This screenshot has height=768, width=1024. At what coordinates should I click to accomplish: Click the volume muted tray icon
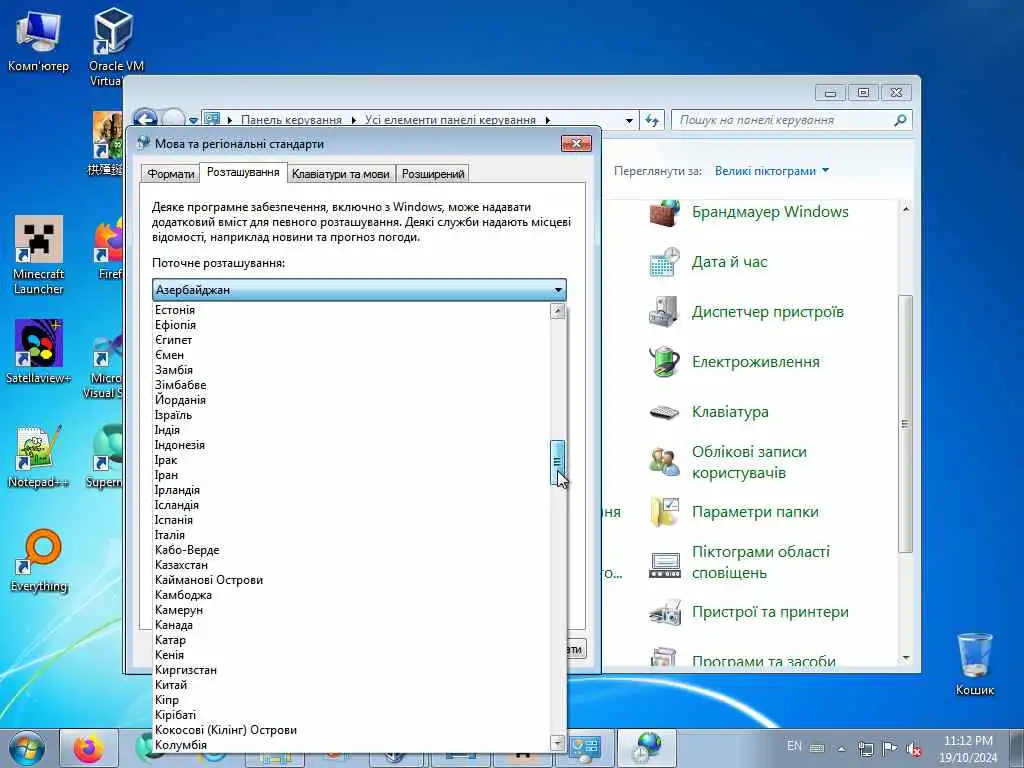914,748
